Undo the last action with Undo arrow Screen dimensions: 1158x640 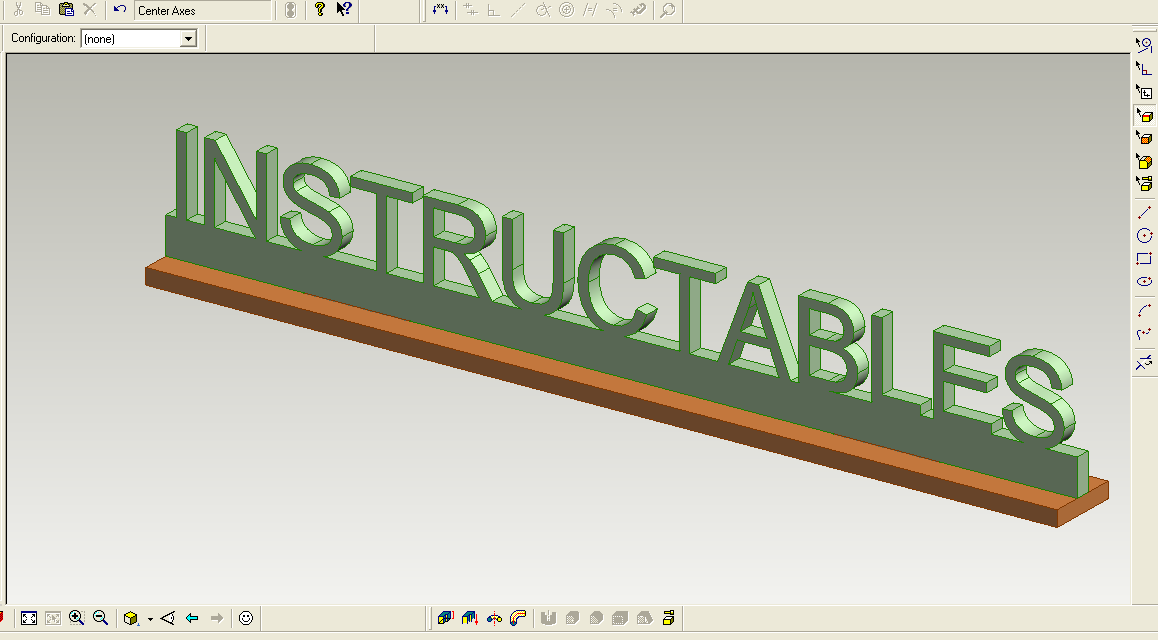coord(120,10)
